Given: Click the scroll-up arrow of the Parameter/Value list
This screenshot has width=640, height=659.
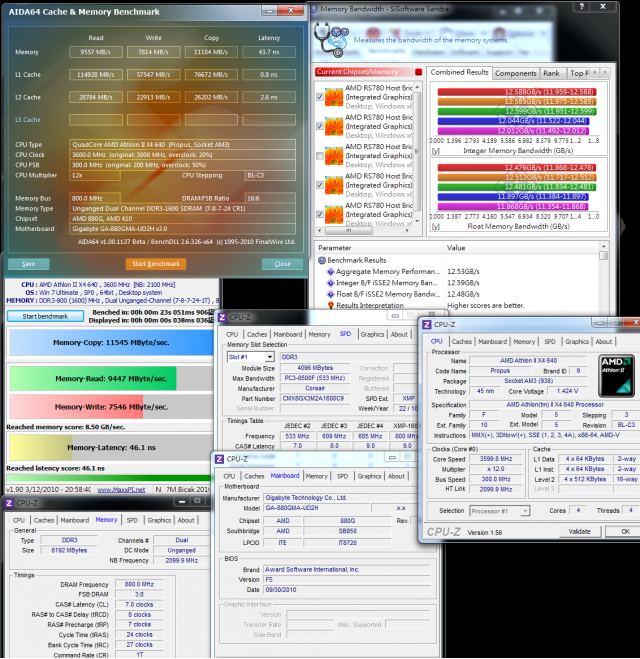Looking at the screenshot, I should point(604,246).
